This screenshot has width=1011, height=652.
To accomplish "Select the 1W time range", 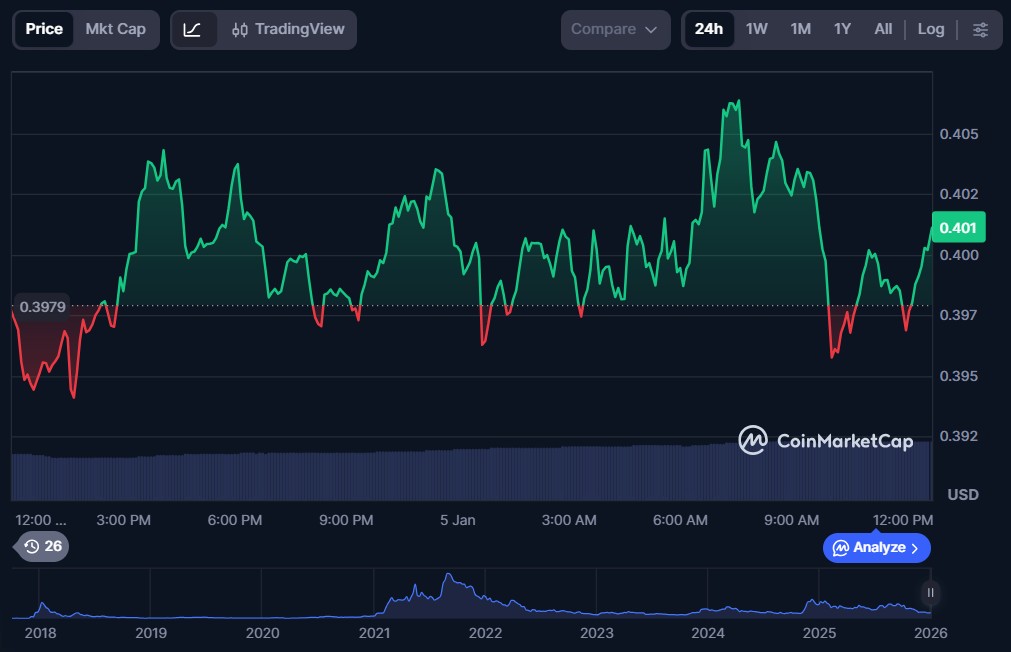I will point(756,29).
